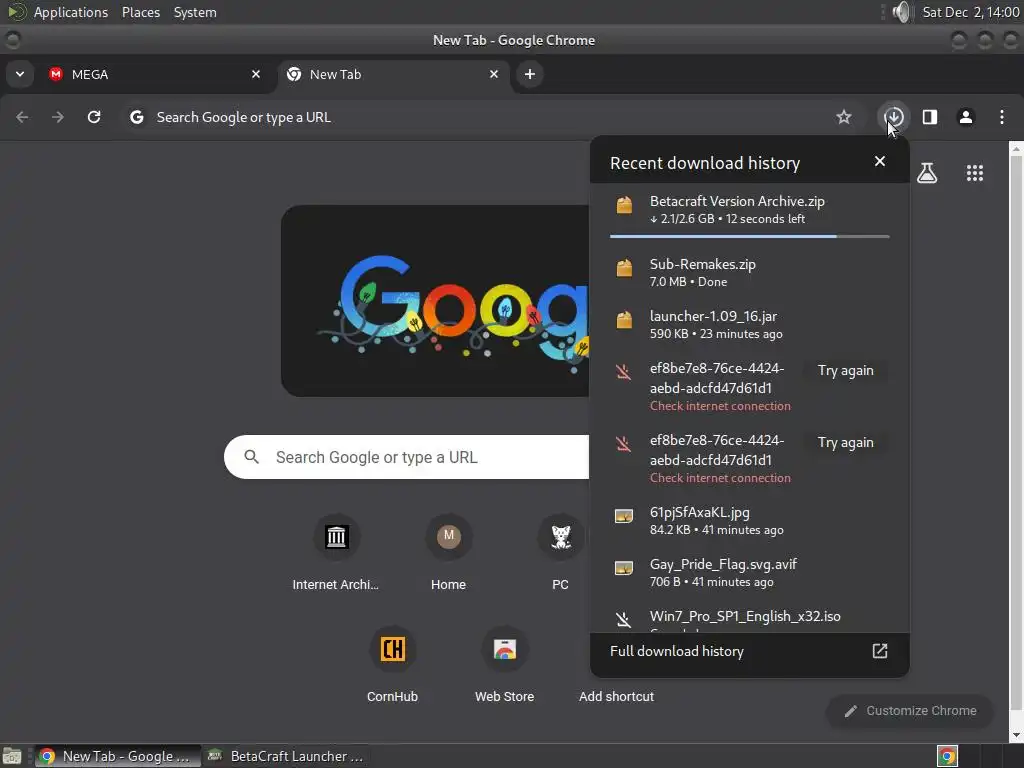Open the CornHub shortcut

click(392, 664)
